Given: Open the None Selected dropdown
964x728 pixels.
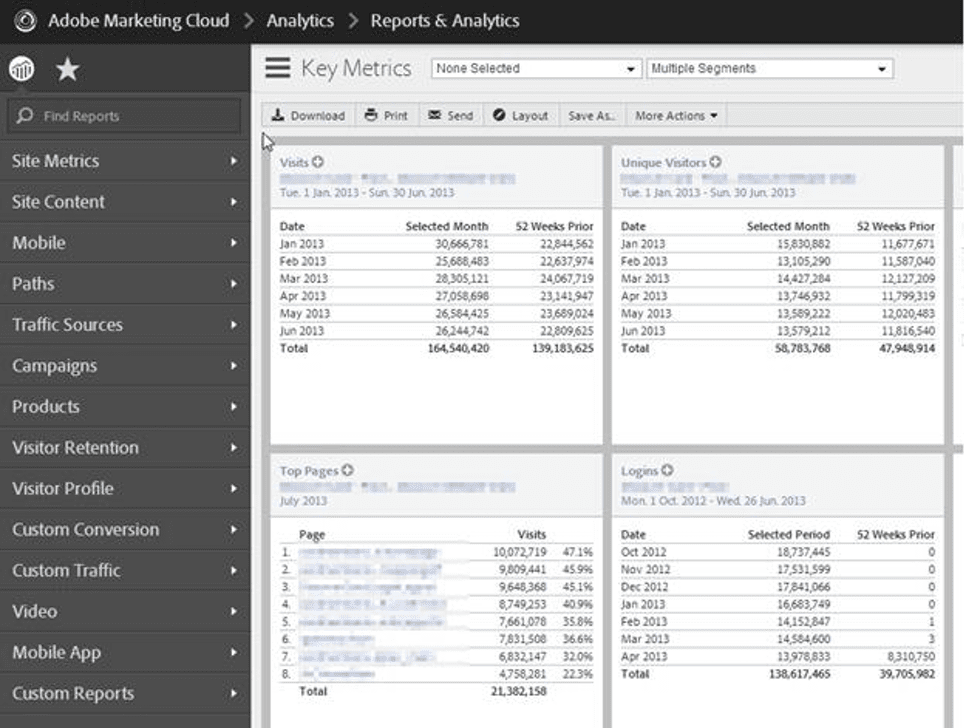Looking at the screenshot, I should coord(535,68).
